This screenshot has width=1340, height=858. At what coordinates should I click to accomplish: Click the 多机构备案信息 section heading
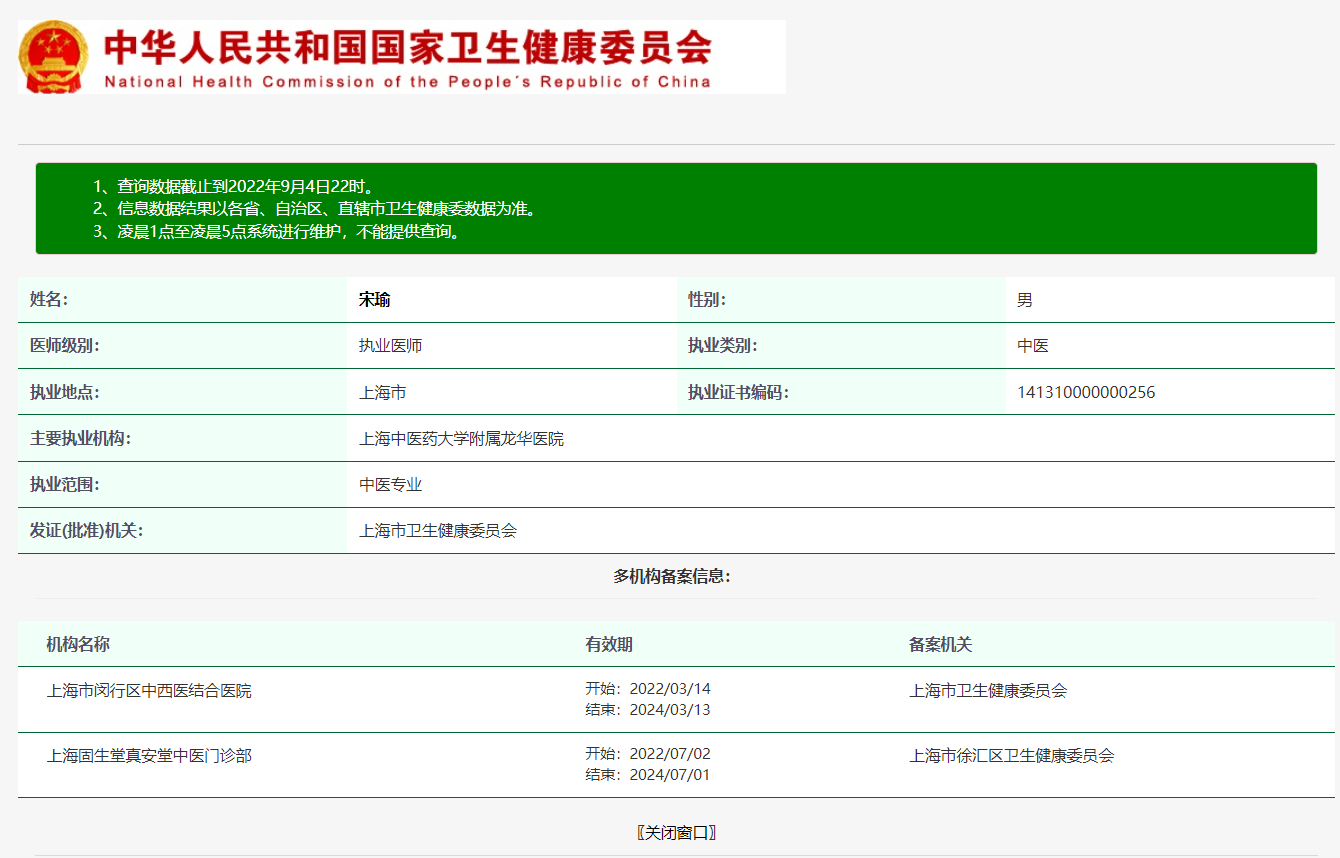pos(672,576)
